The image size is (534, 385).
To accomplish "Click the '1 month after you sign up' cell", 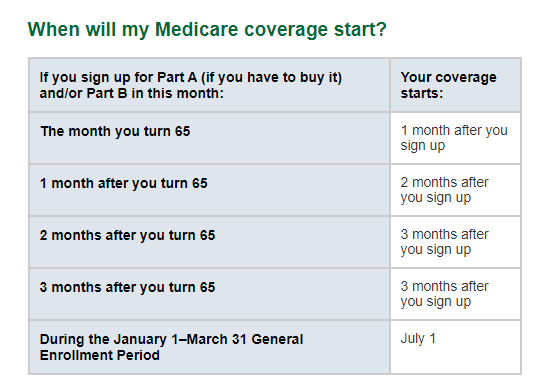I will click(x=456, y=138).
